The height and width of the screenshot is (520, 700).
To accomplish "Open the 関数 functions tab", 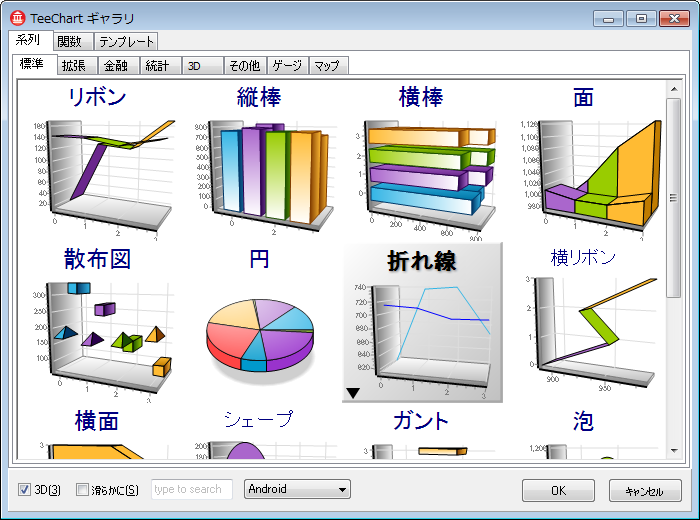I will pyautogui.click(x=73, y=42).
